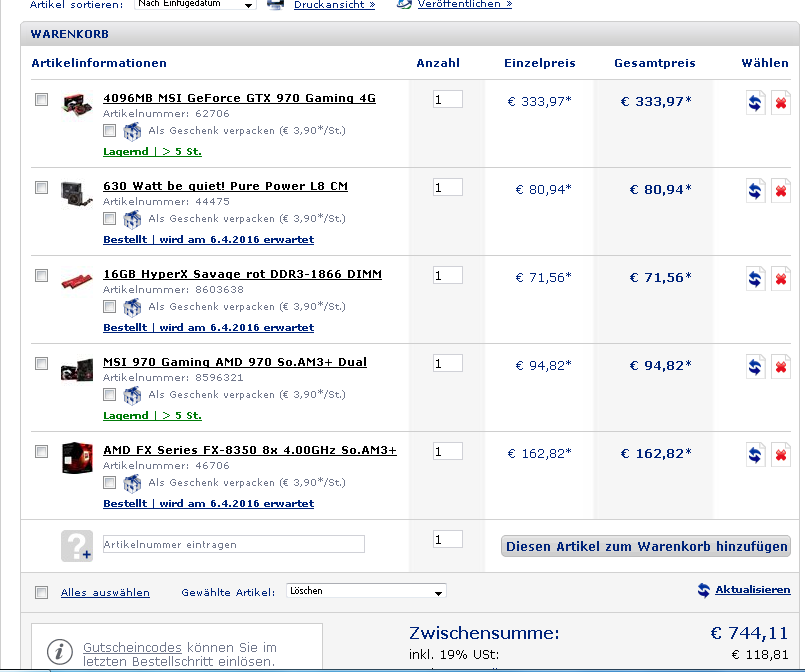Remove the GTX 970 Gaming 4G item
The image size is (805, 672).
tap(780, 103)
